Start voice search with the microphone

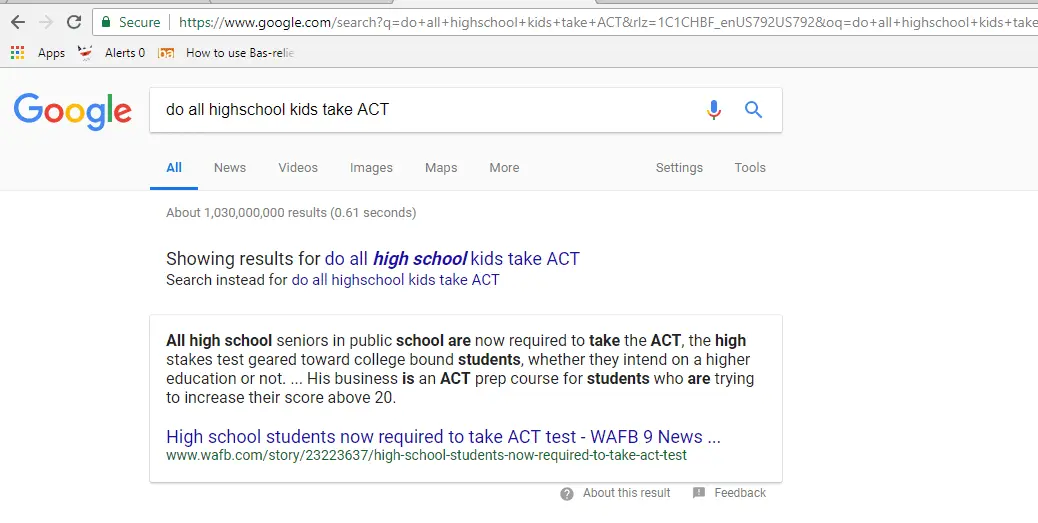pyautogui.click(x=714, y=110)
